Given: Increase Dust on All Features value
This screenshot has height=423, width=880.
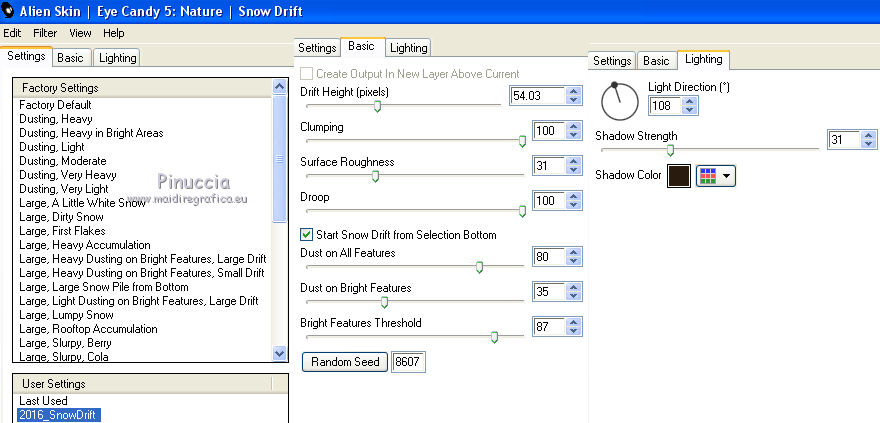Looking at the screenshot, I should (573, 252).
